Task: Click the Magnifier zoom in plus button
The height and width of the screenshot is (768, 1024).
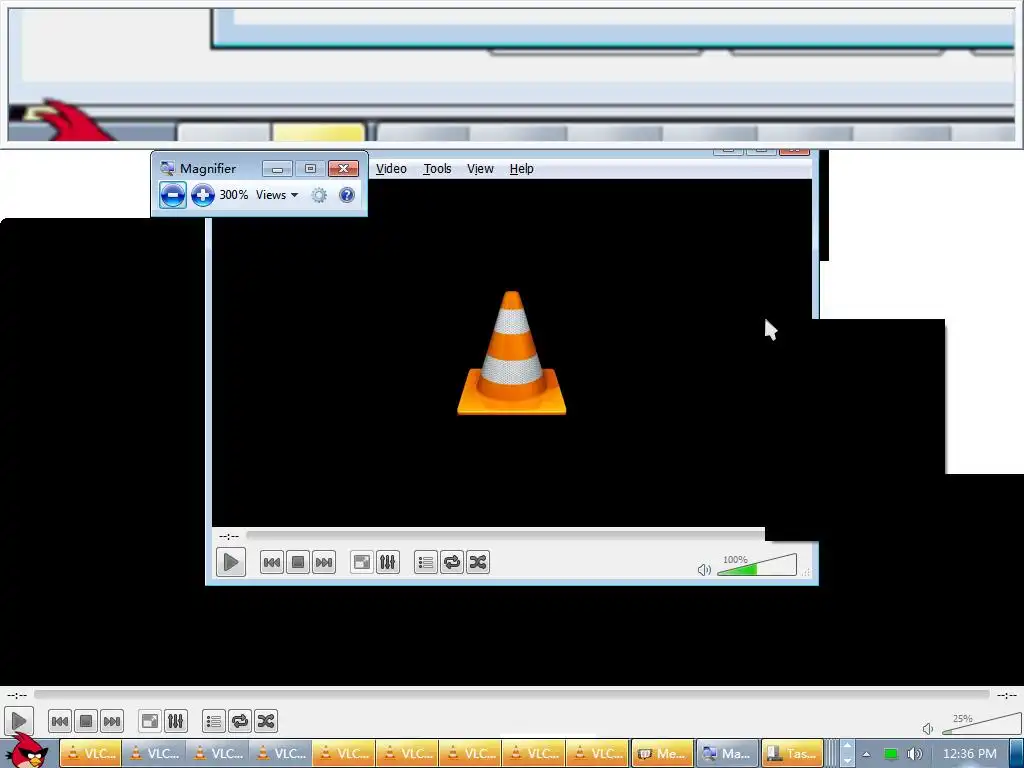Action: tap(203, 195)
